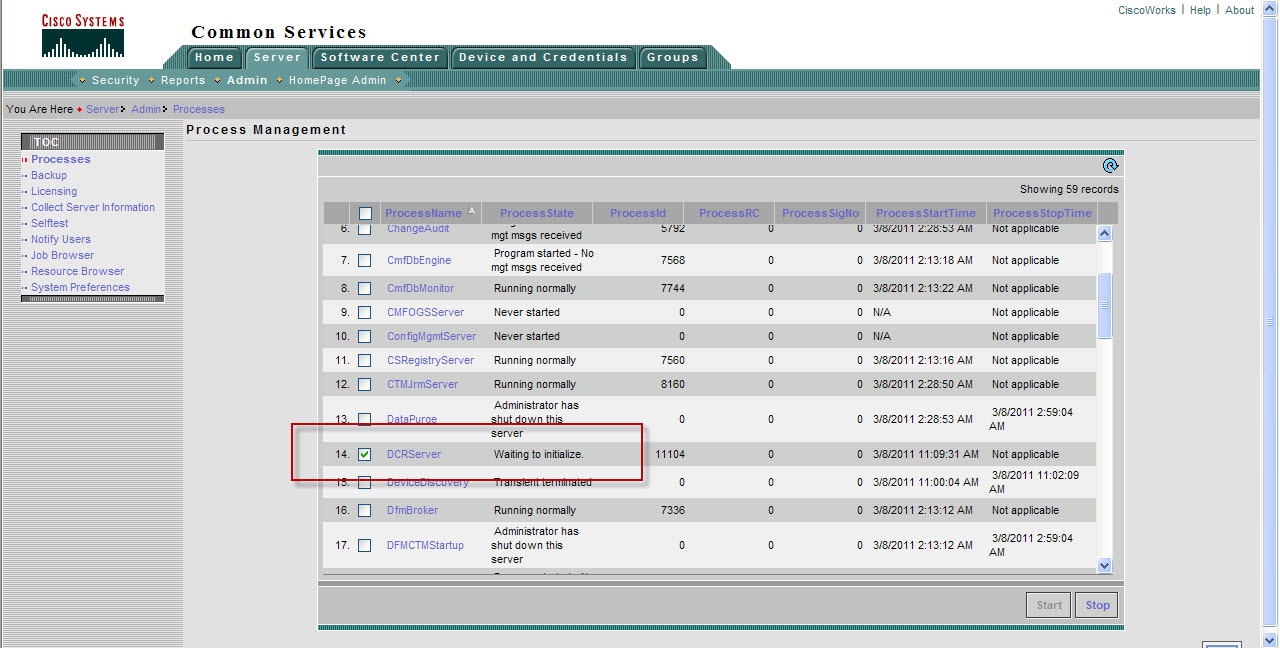Click the Start button
1280x648 pixels.
[1049, 605]
